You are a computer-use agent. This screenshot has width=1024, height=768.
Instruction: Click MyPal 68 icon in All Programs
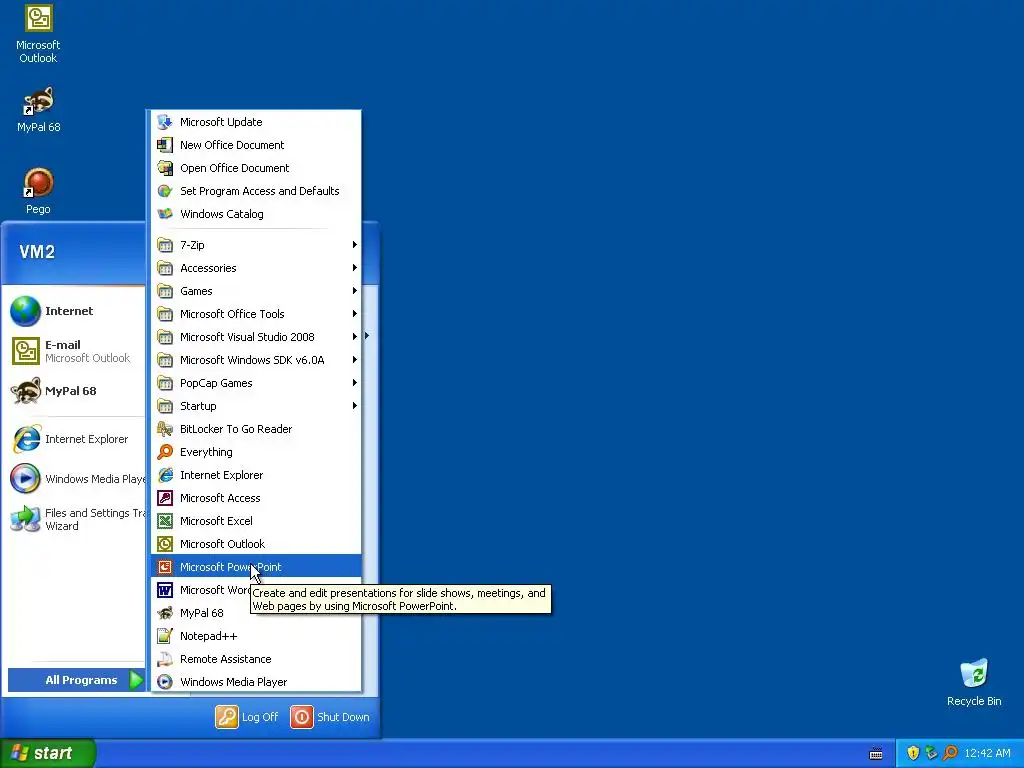165,613
